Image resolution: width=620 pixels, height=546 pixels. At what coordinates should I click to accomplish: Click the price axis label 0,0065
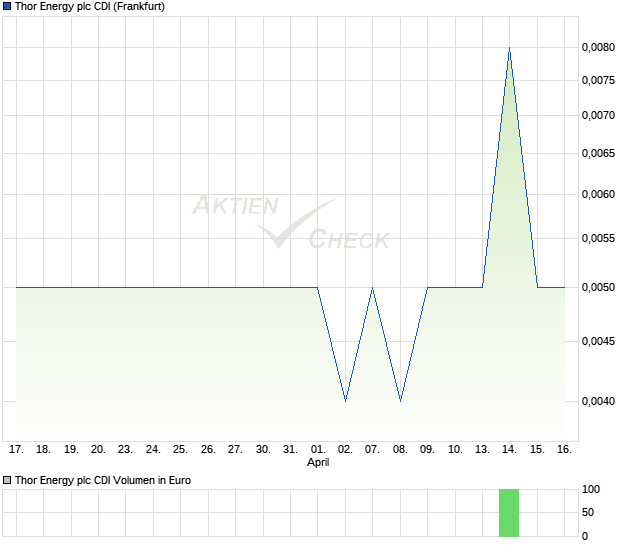[x=598, y=153]
